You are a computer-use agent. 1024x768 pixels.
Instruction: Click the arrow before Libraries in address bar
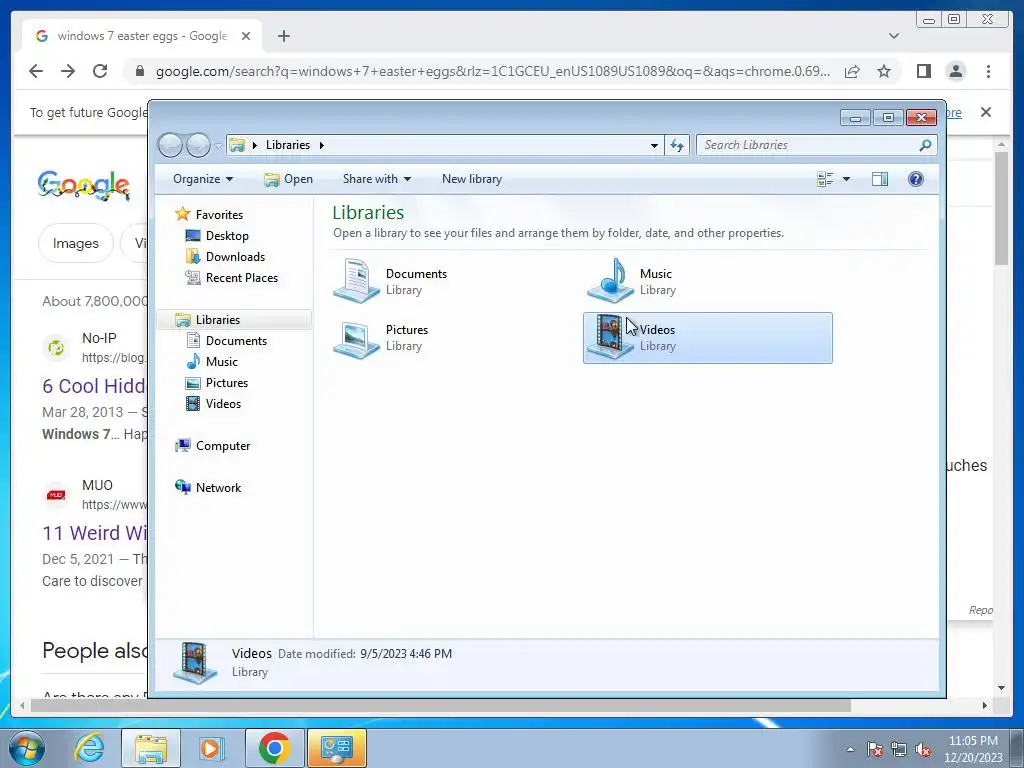pos(255,145)
